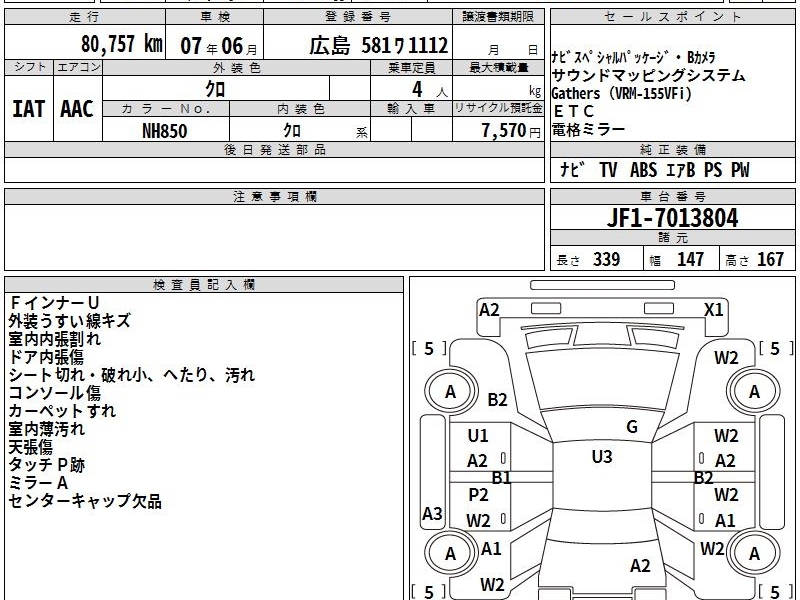This screenshot has height=600, width=800.
Task: Select the inspection date 07年06月
Action: [219, 46]
